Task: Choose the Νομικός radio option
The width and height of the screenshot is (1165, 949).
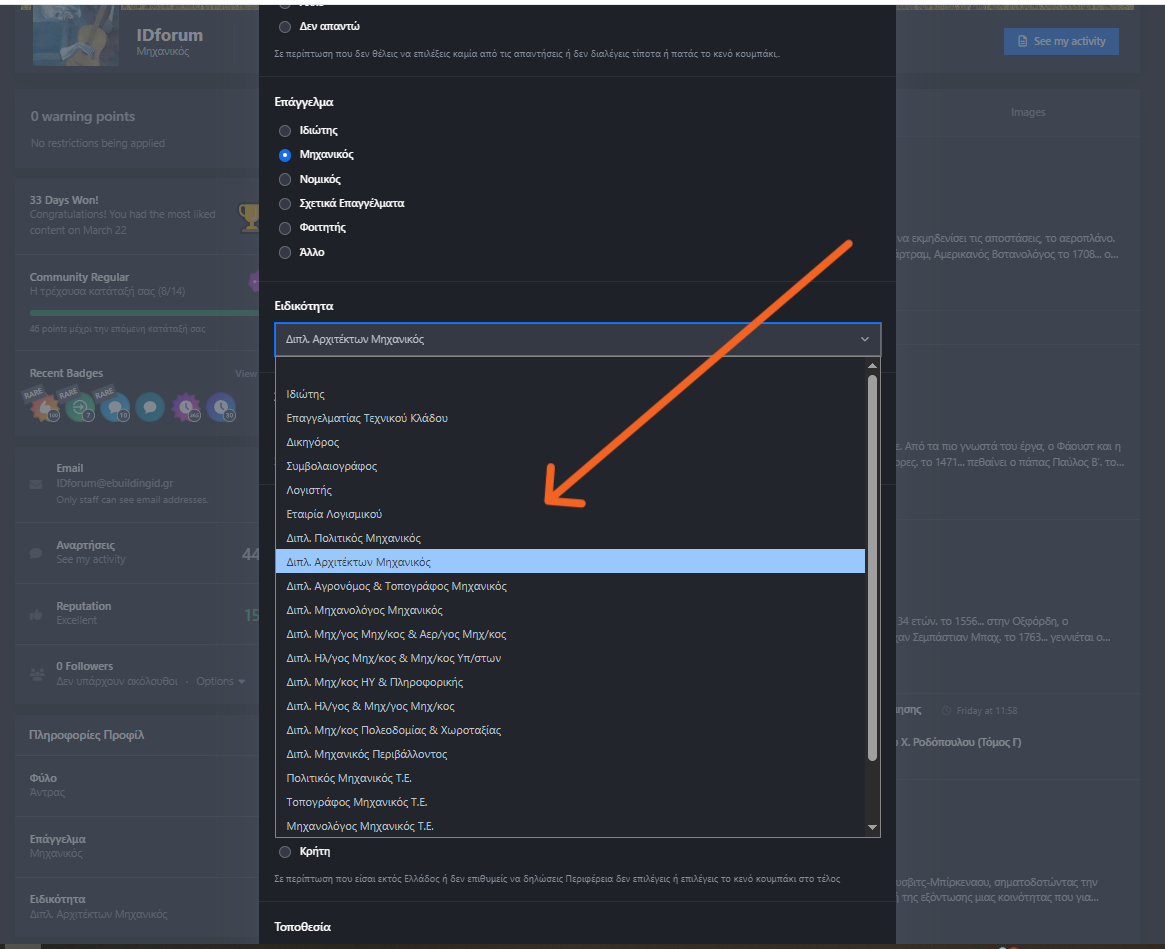Action: (x=285, y=180)
